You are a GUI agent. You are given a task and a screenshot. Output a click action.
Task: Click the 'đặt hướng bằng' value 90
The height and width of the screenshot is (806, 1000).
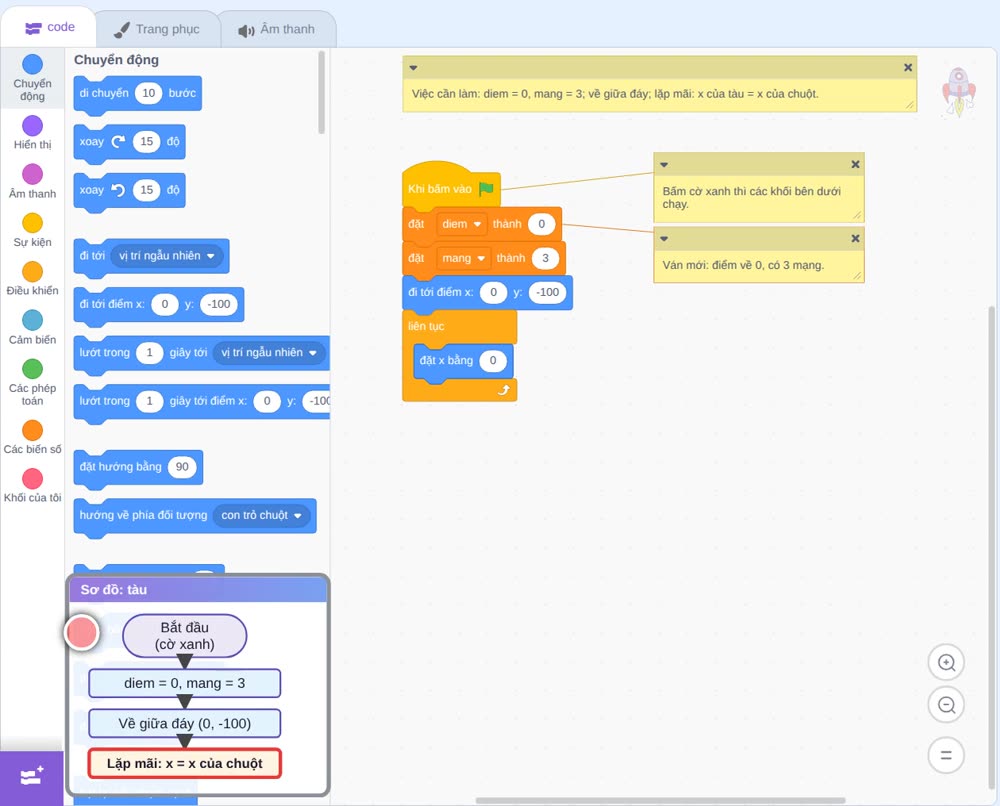click(182, 467)
